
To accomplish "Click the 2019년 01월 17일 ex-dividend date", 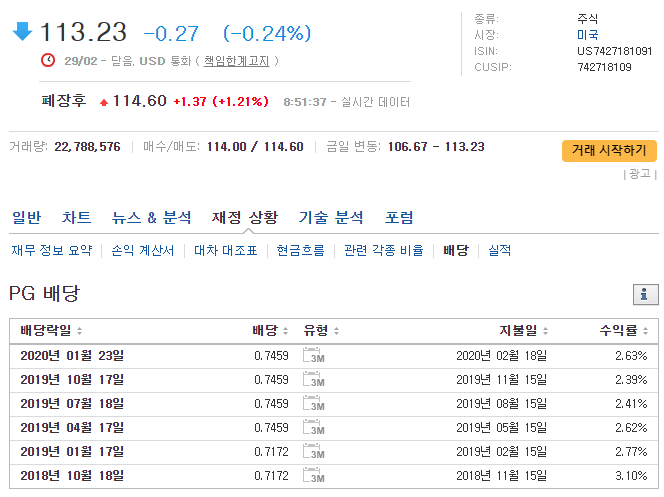I will pyautogui.click(x=72, y=452).
